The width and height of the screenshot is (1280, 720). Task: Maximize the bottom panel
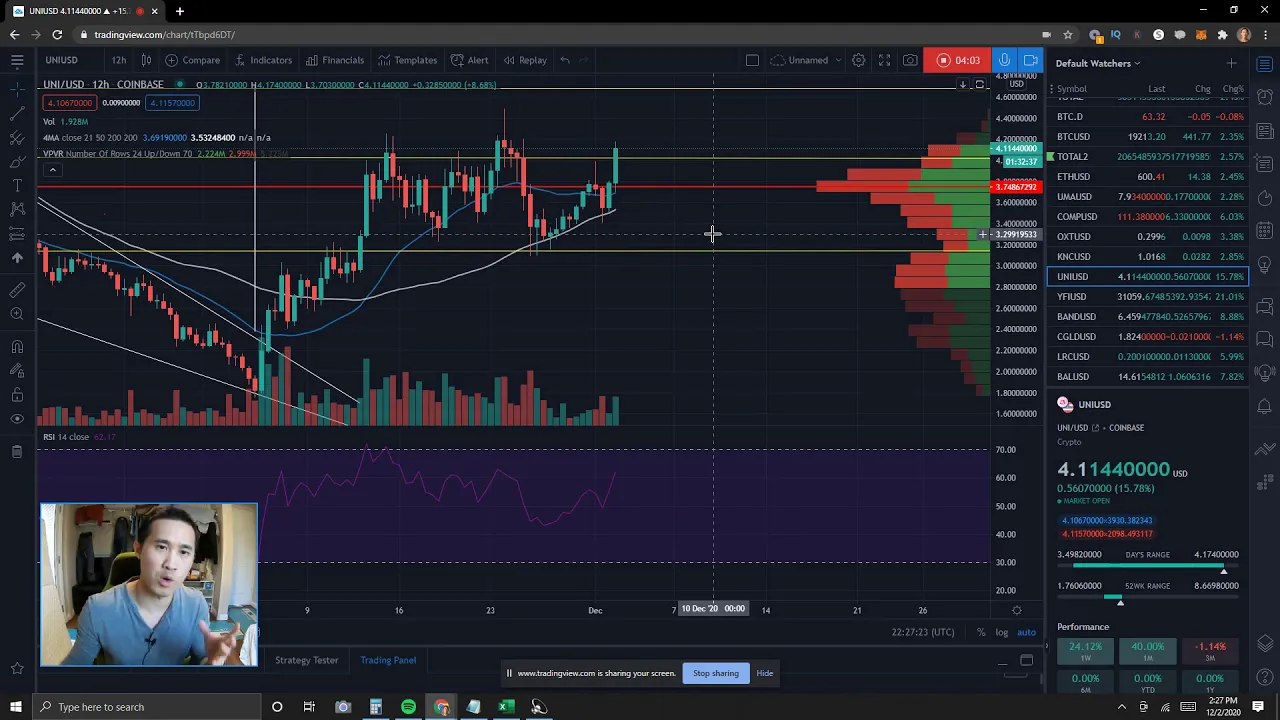[x=1026, y=660]
